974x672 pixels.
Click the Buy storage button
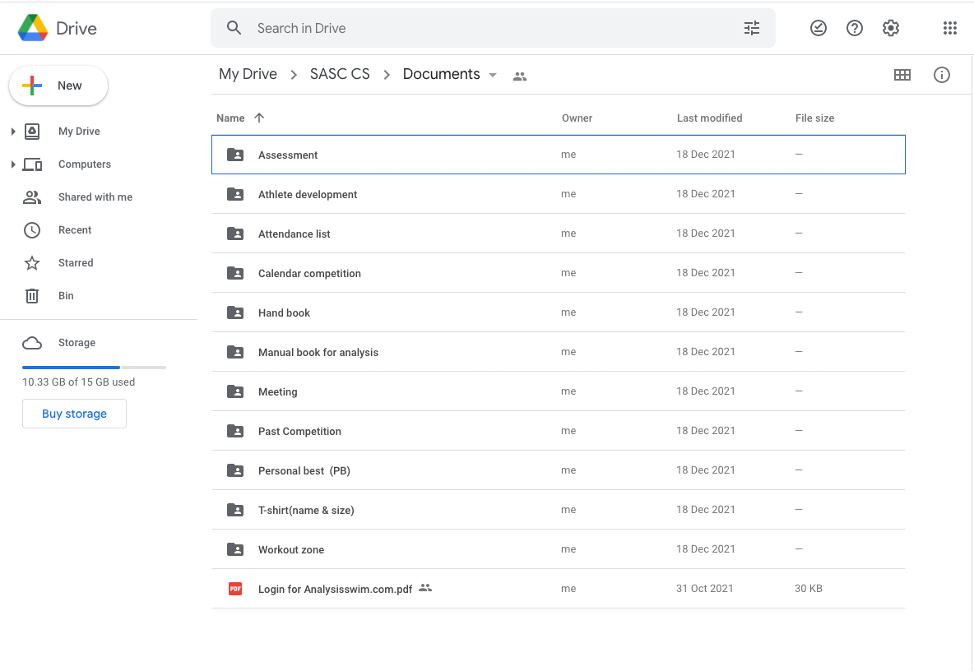tap(74, 414)
